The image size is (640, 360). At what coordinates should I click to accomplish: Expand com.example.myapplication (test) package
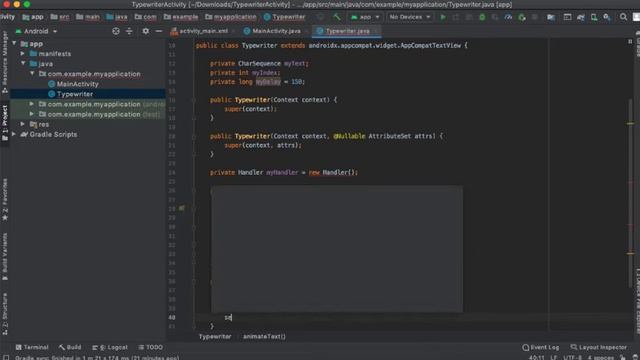32,114
